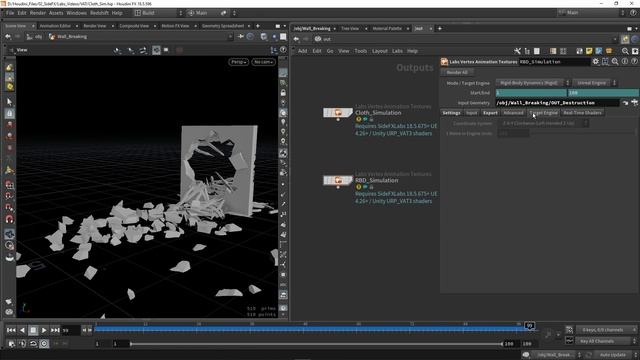Open the parameter pane gear settings menu
The image size is (640, 360).
596,62
